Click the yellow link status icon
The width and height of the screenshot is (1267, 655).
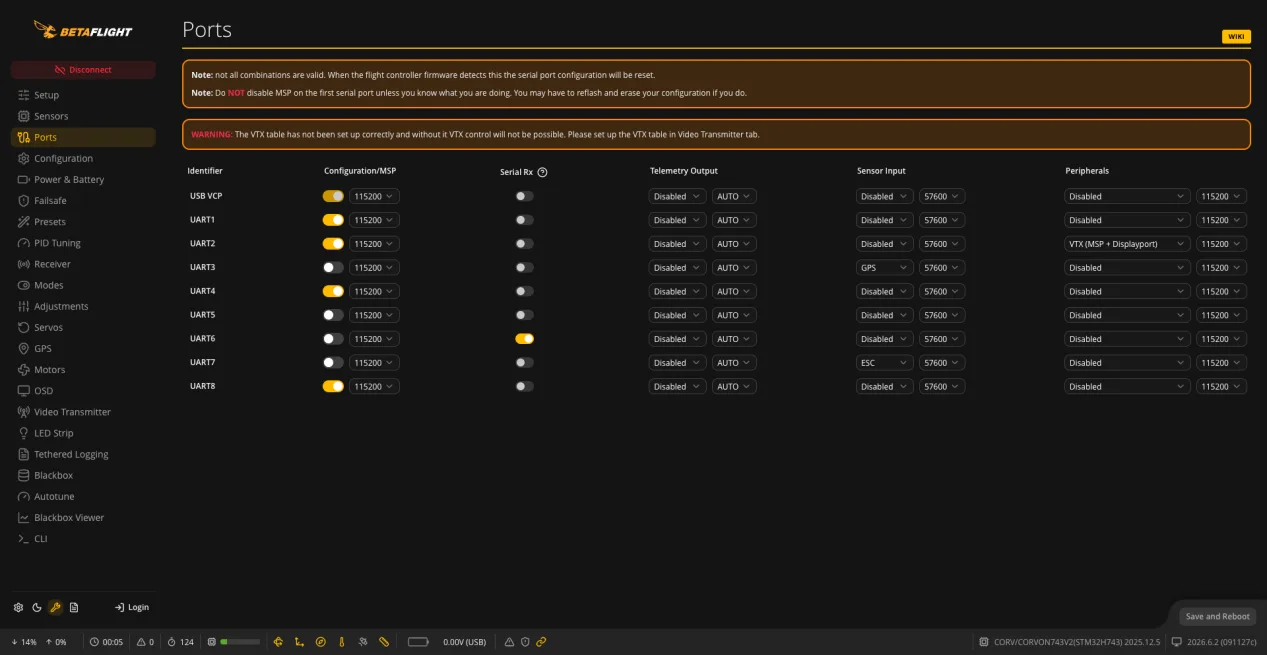pos(541,642)
